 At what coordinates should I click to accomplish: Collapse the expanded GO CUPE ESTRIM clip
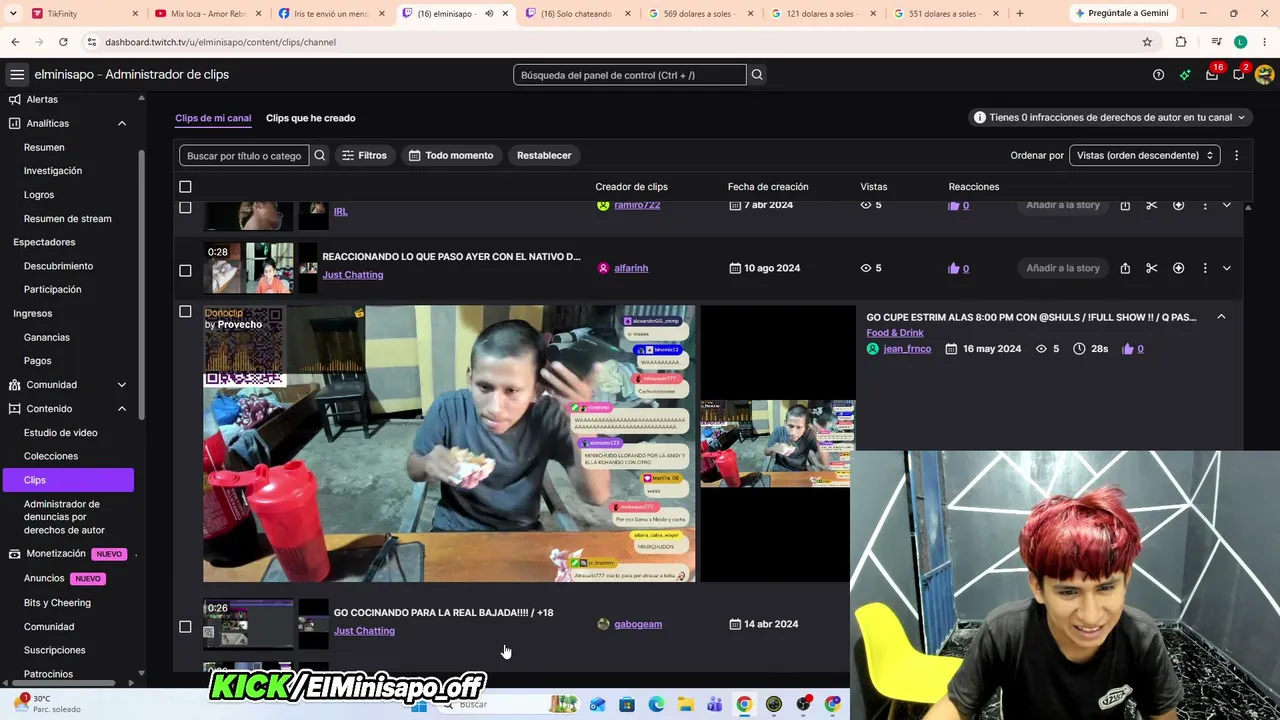(x=1221, y=317)
